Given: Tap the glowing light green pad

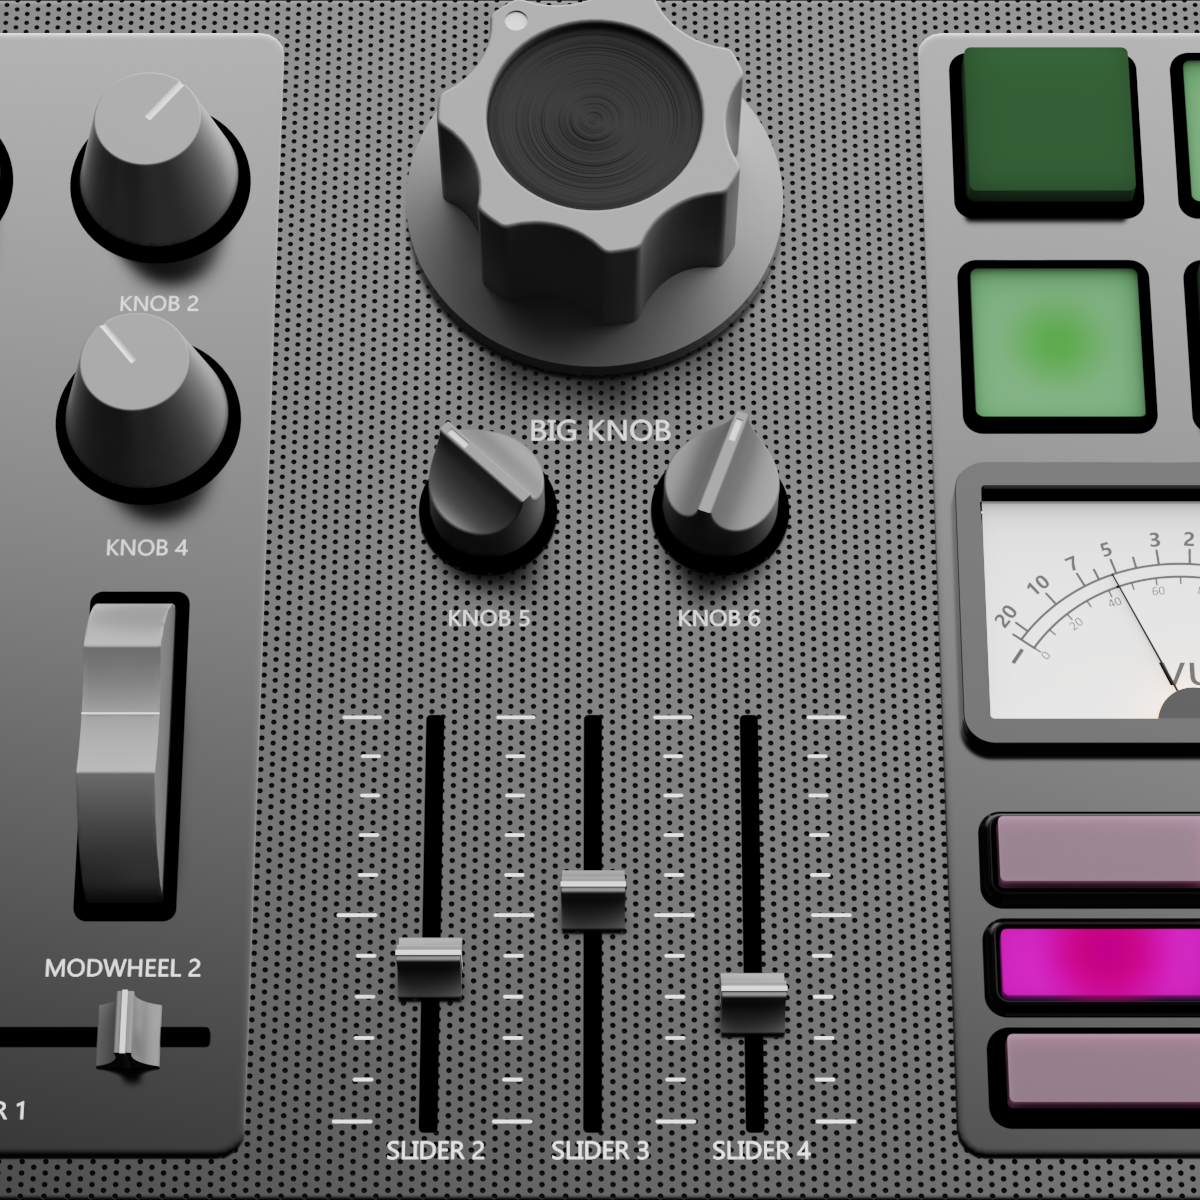Looking at the screenshot, I should point(1055,340).
